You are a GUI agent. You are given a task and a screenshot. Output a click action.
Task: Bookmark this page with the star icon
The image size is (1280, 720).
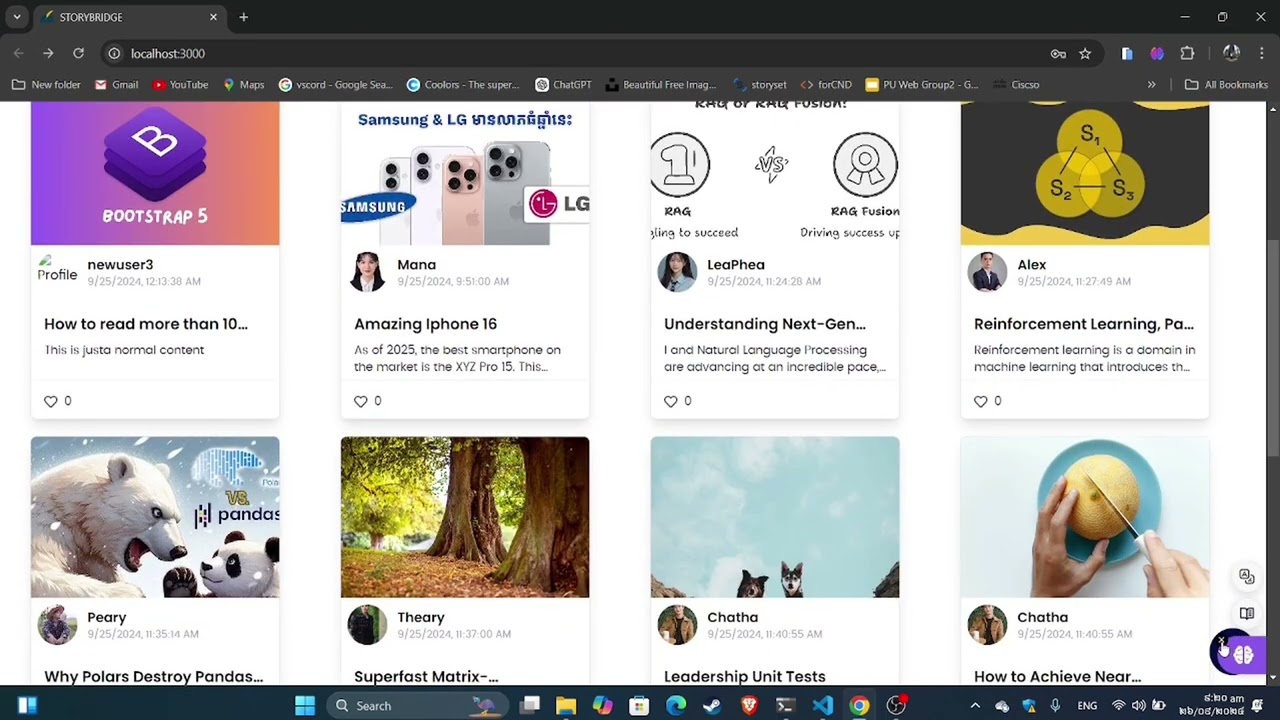(x=1085, y=53)
